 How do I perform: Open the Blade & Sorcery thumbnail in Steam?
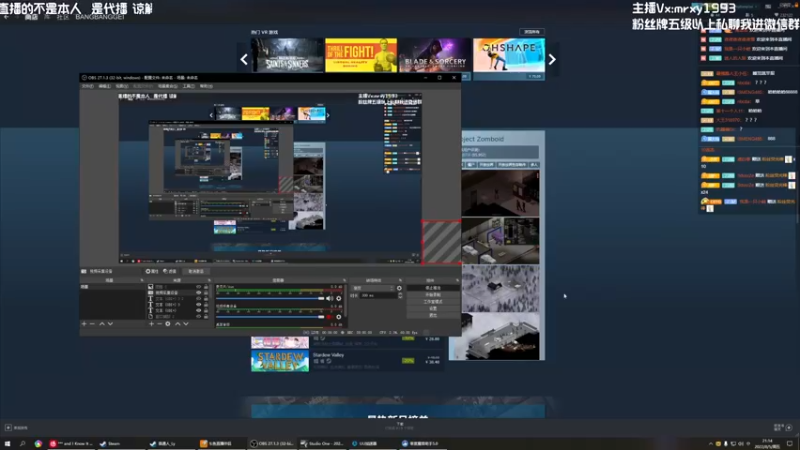click(x=435, y=55)
